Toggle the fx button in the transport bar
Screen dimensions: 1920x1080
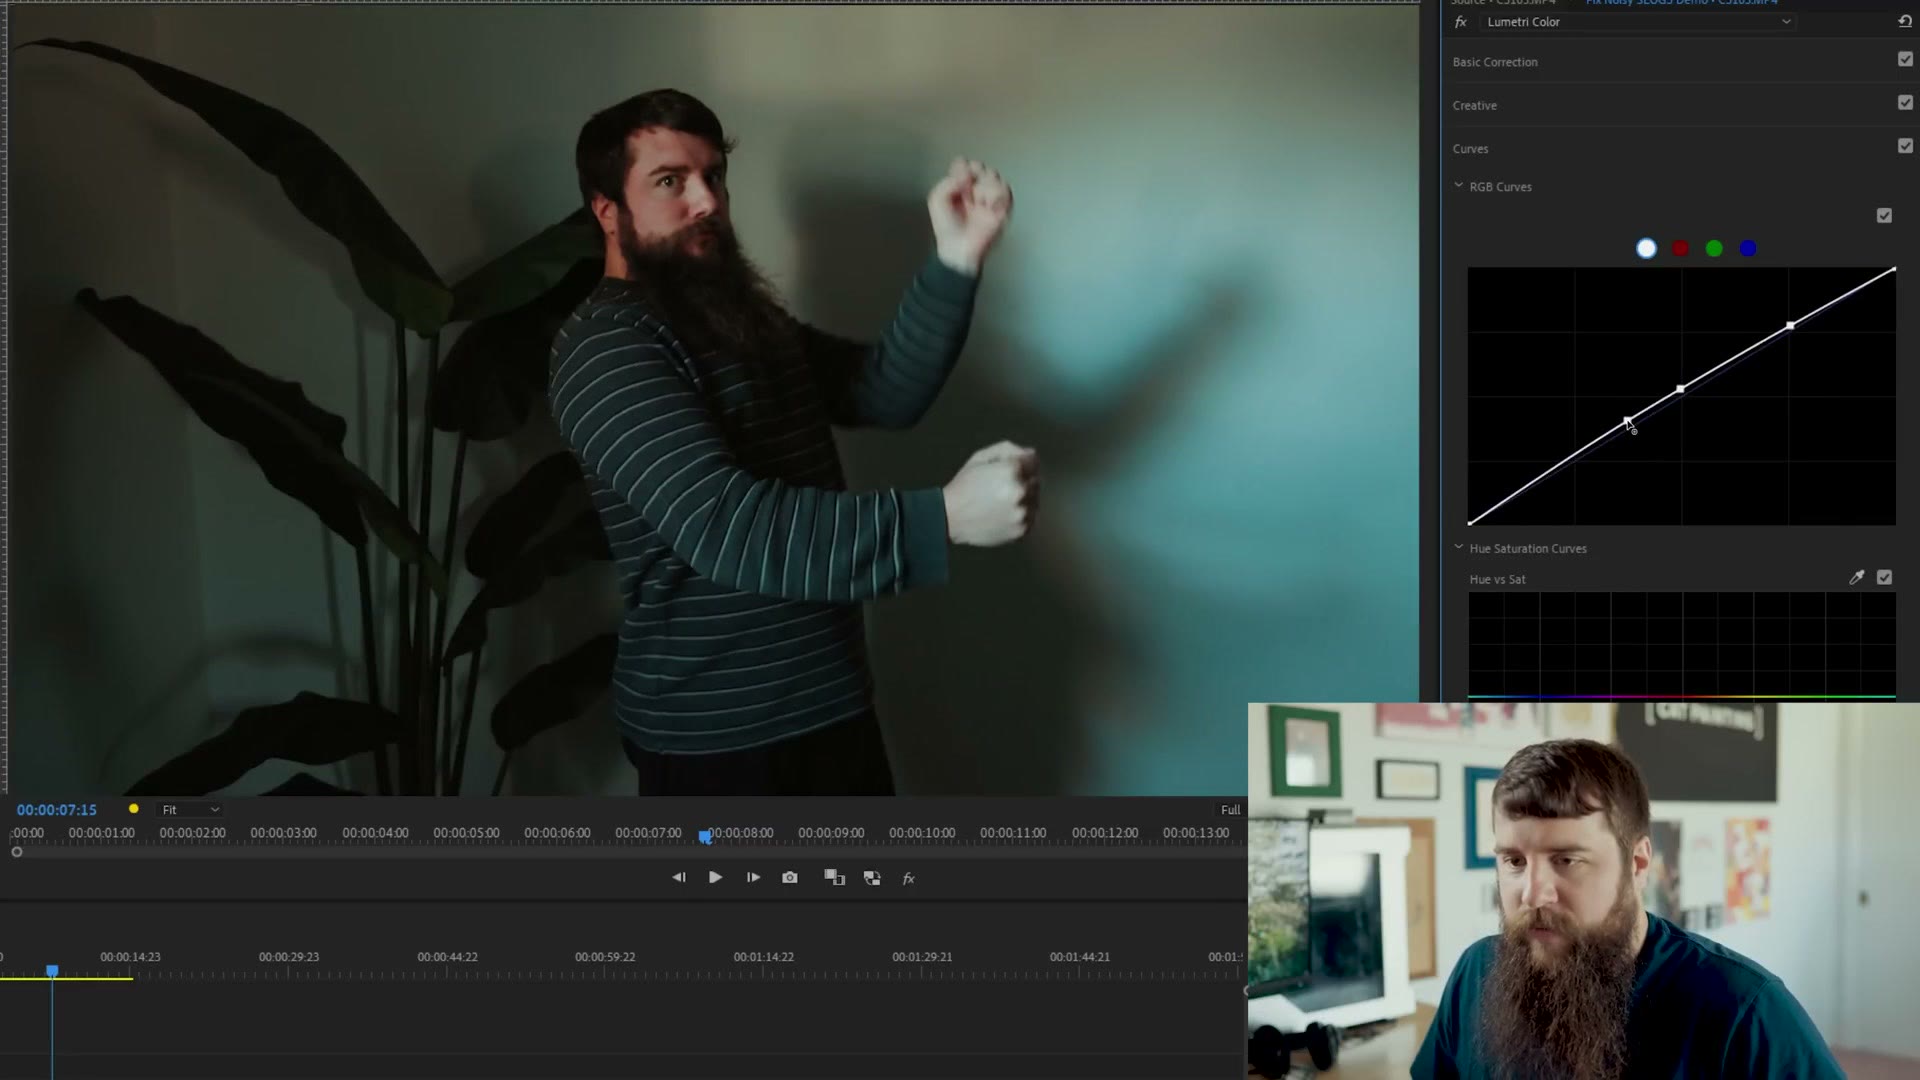click(909, 879)
